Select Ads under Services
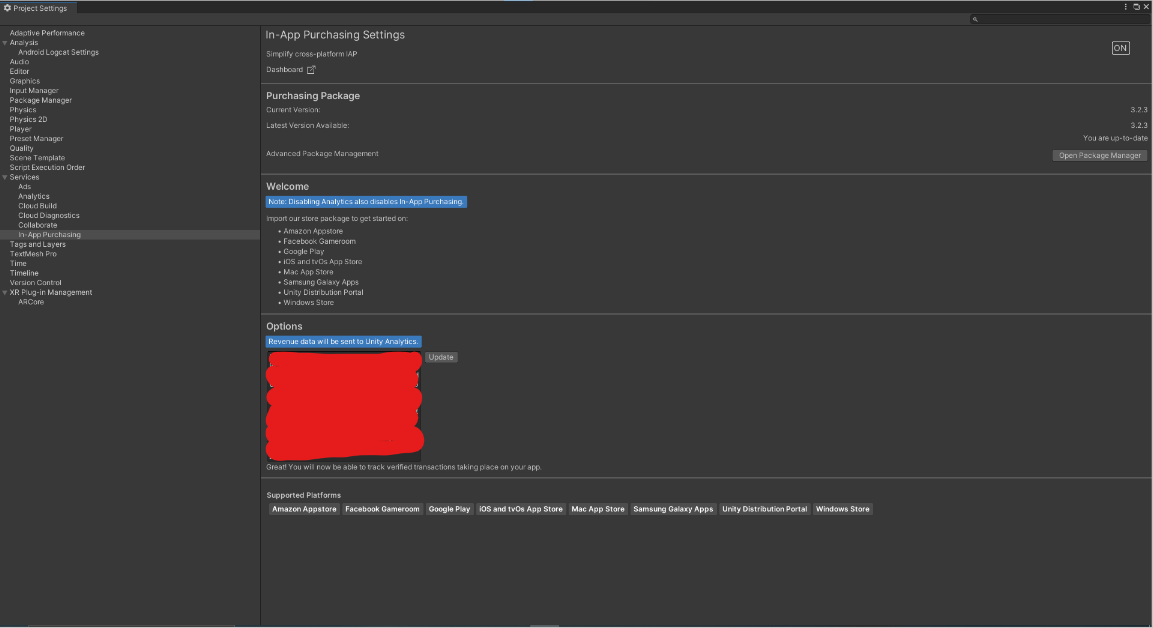Screen dimensions: 1153x628 coord(24,187)
